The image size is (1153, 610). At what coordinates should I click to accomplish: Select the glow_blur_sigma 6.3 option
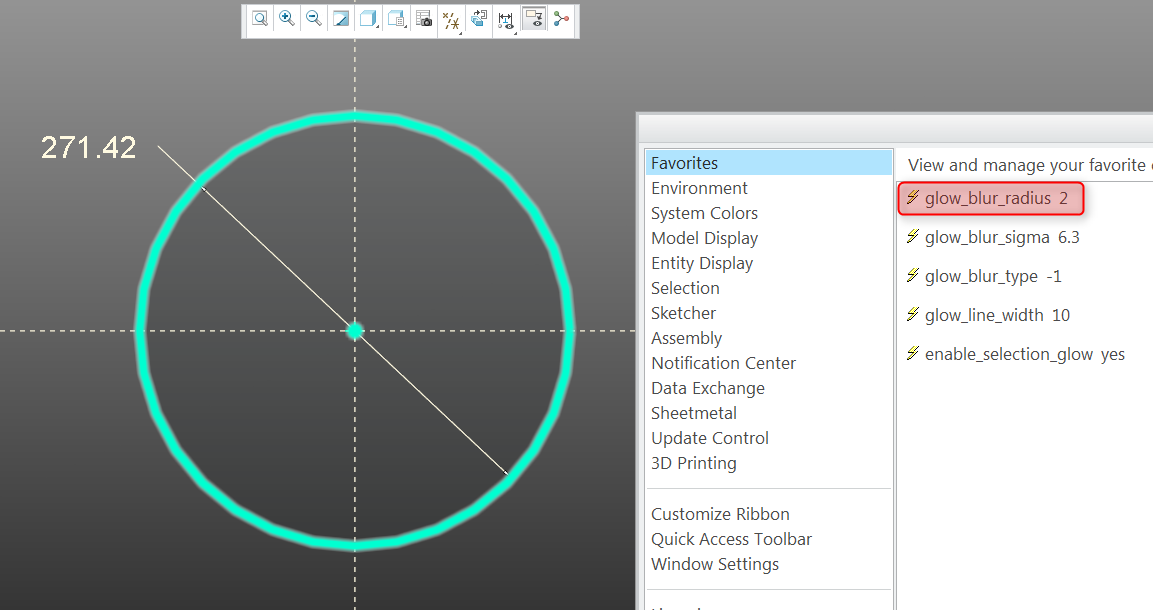point(1002,237)
